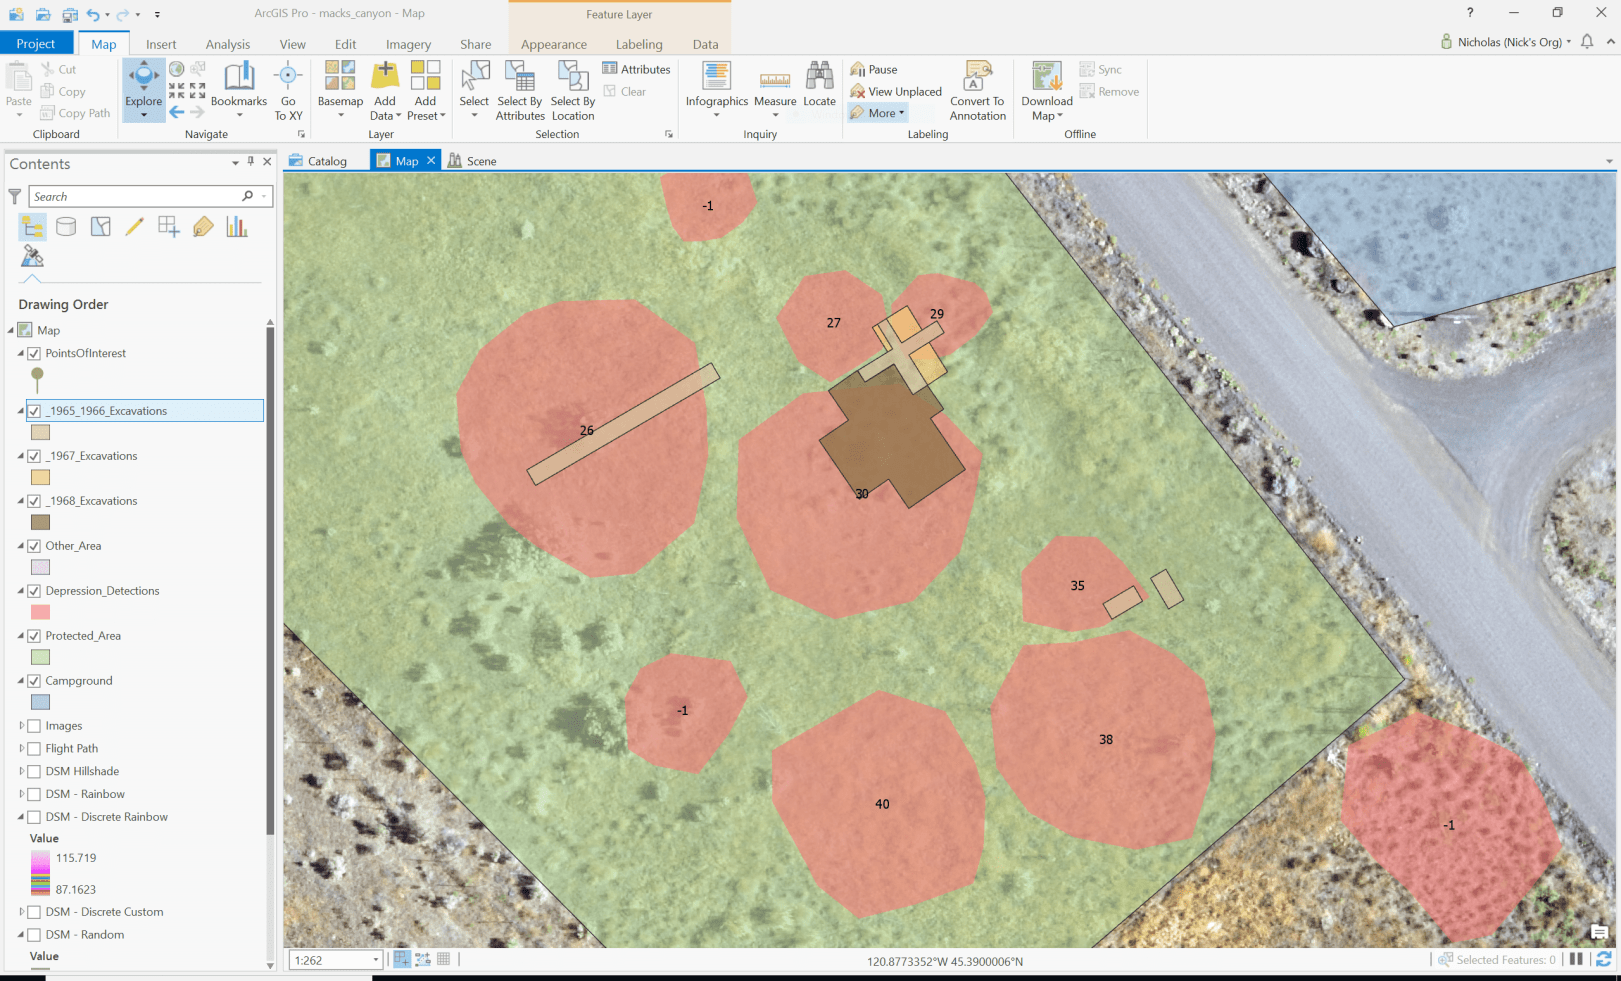Open the Go To XY tool
The image size is (1621, 981).
click(288, 89)
